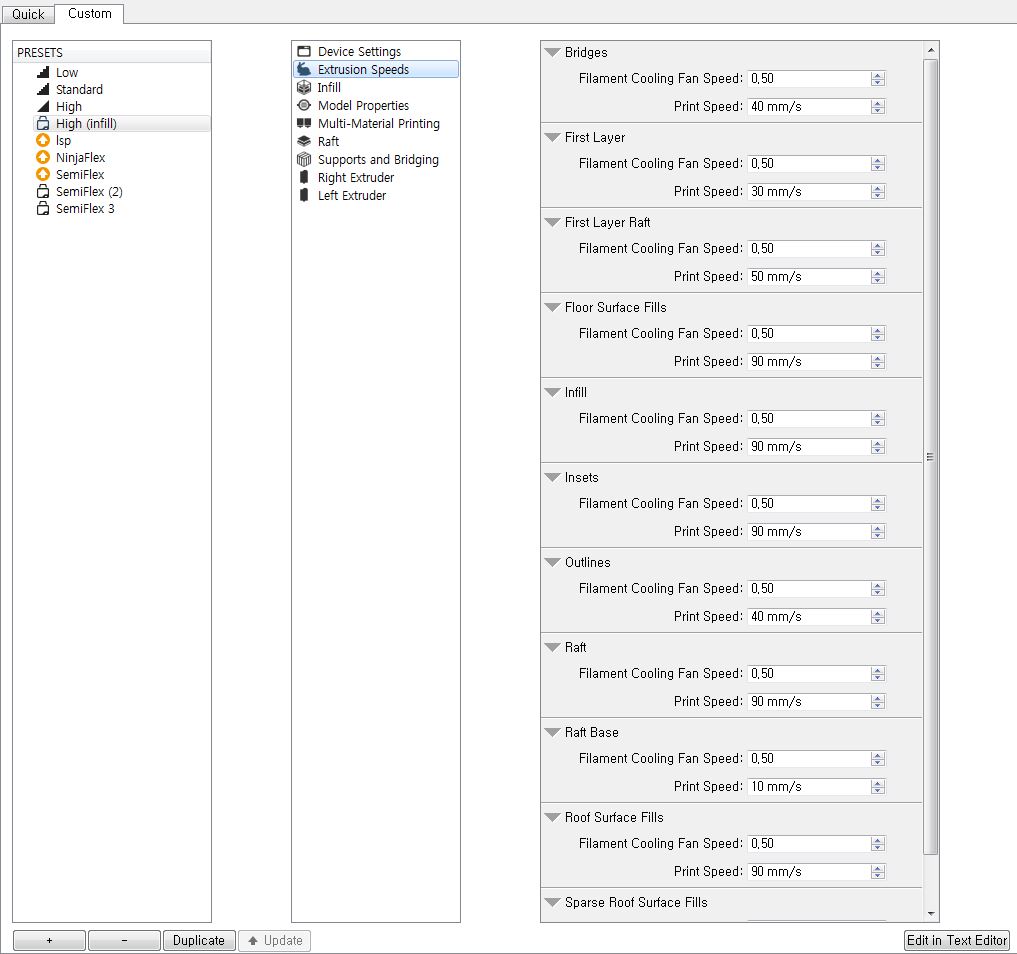Click Edit in Text Editor button

(x=957, y=940)
